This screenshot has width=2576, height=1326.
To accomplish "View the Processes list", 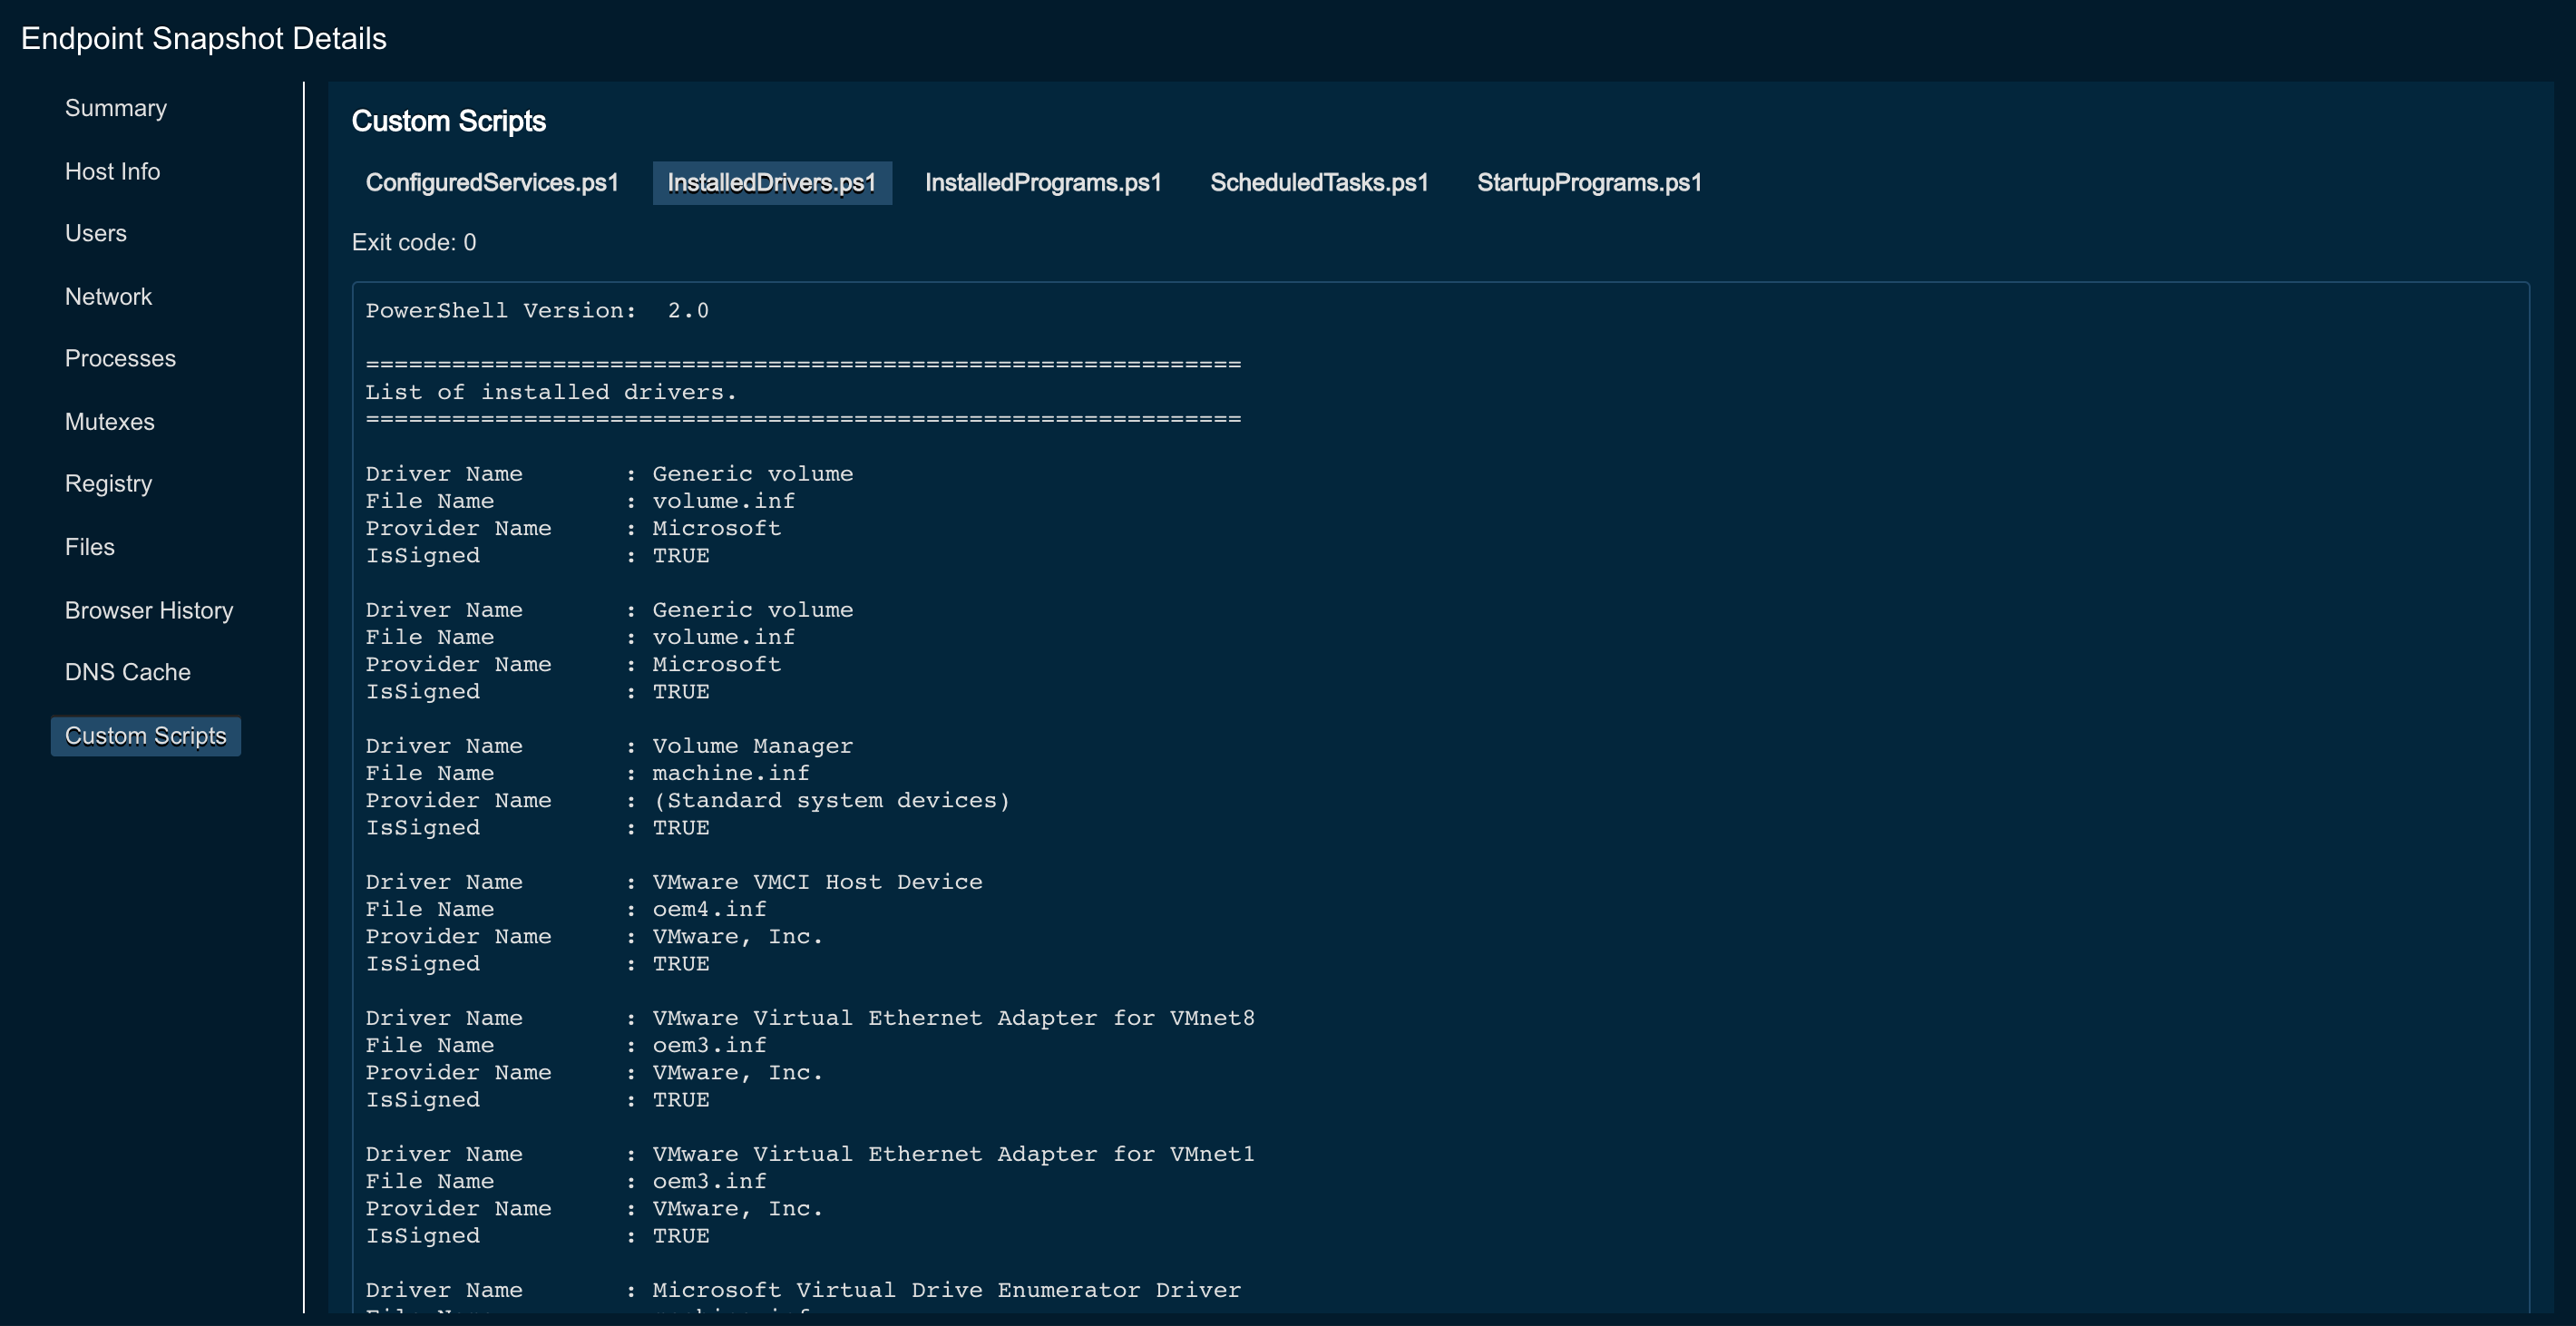I will [120, 358].
